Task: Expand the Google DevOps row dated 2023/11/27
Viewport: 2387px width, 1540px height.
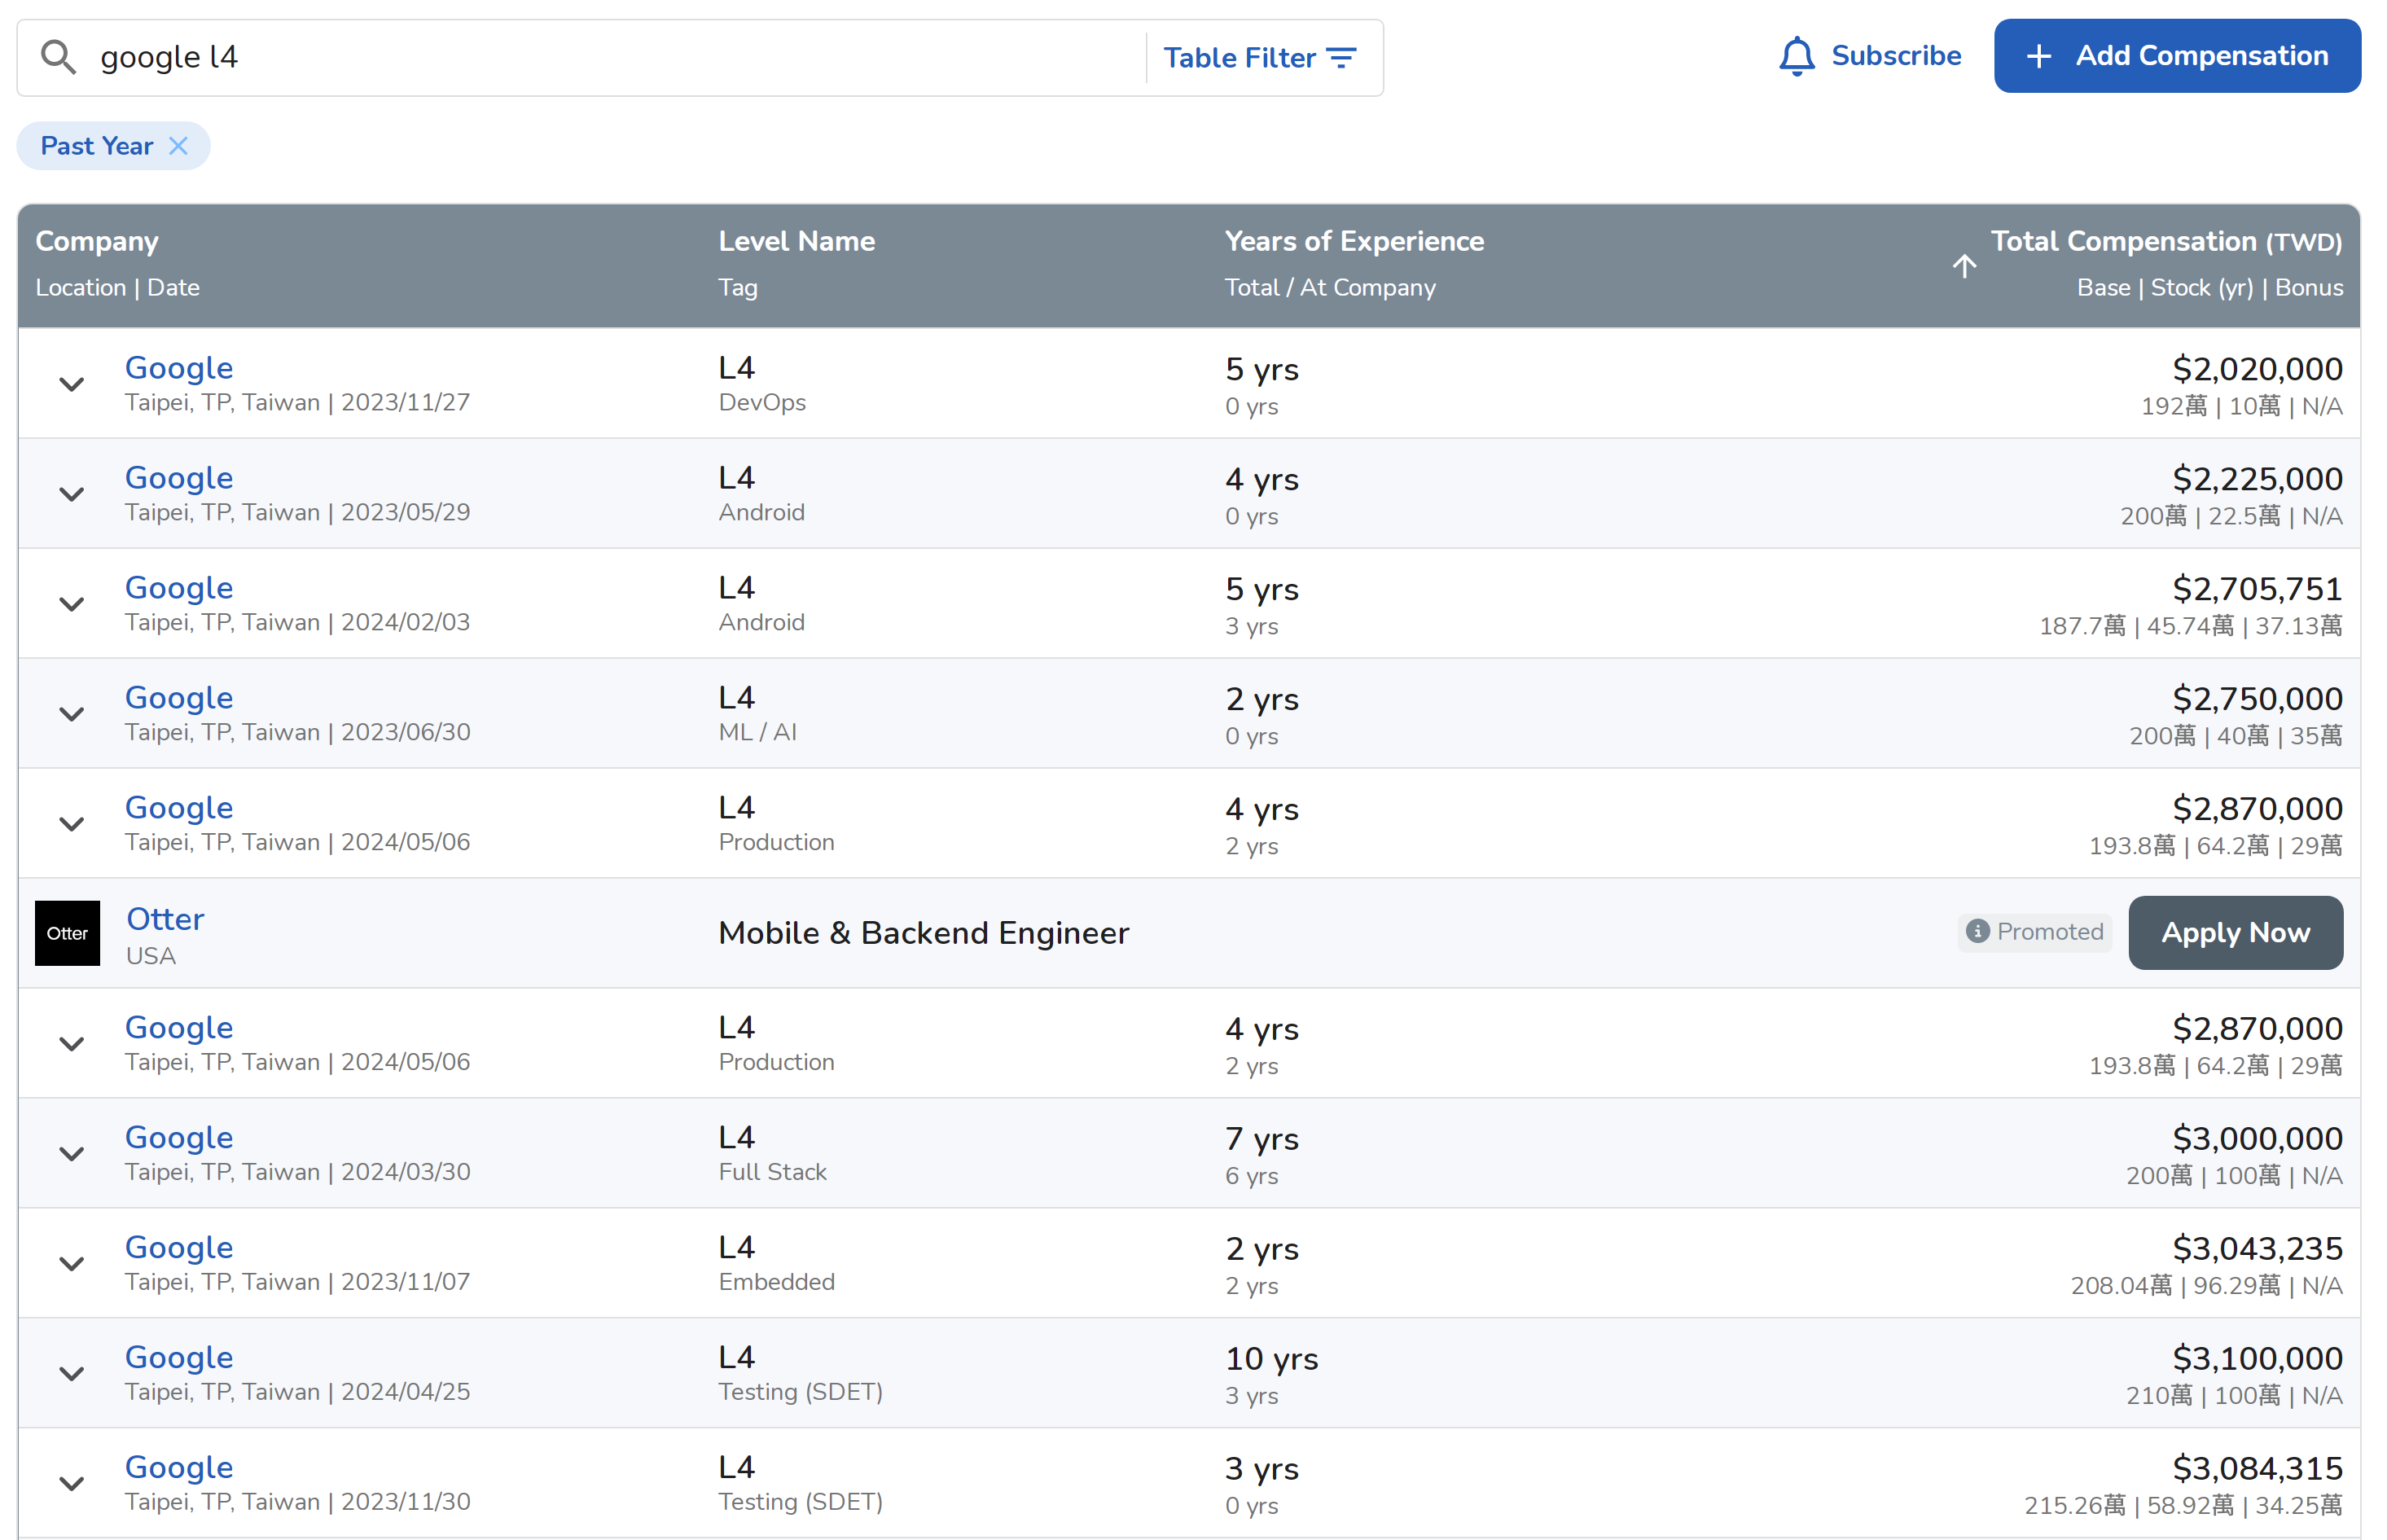Action: (71, 384)
